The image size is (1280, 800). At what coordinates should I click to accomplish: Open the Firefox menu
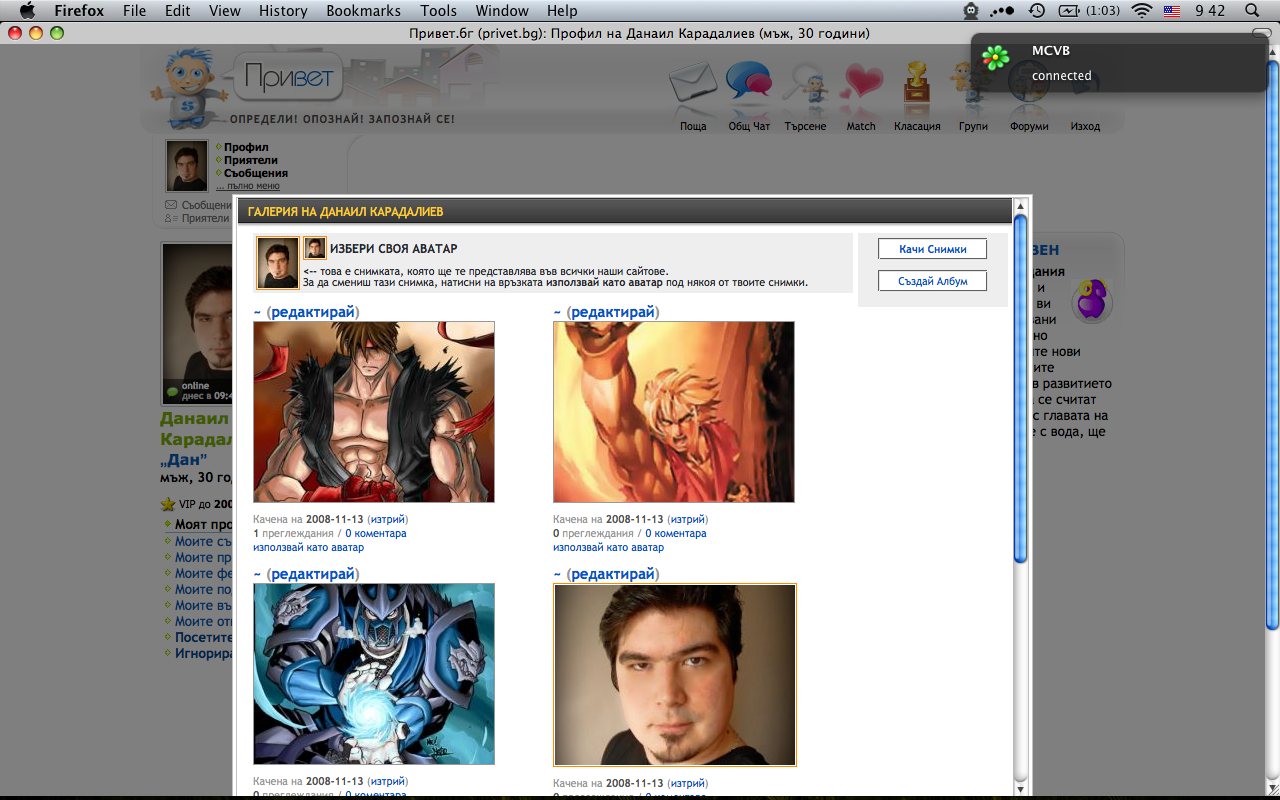[x=79, y=11]
